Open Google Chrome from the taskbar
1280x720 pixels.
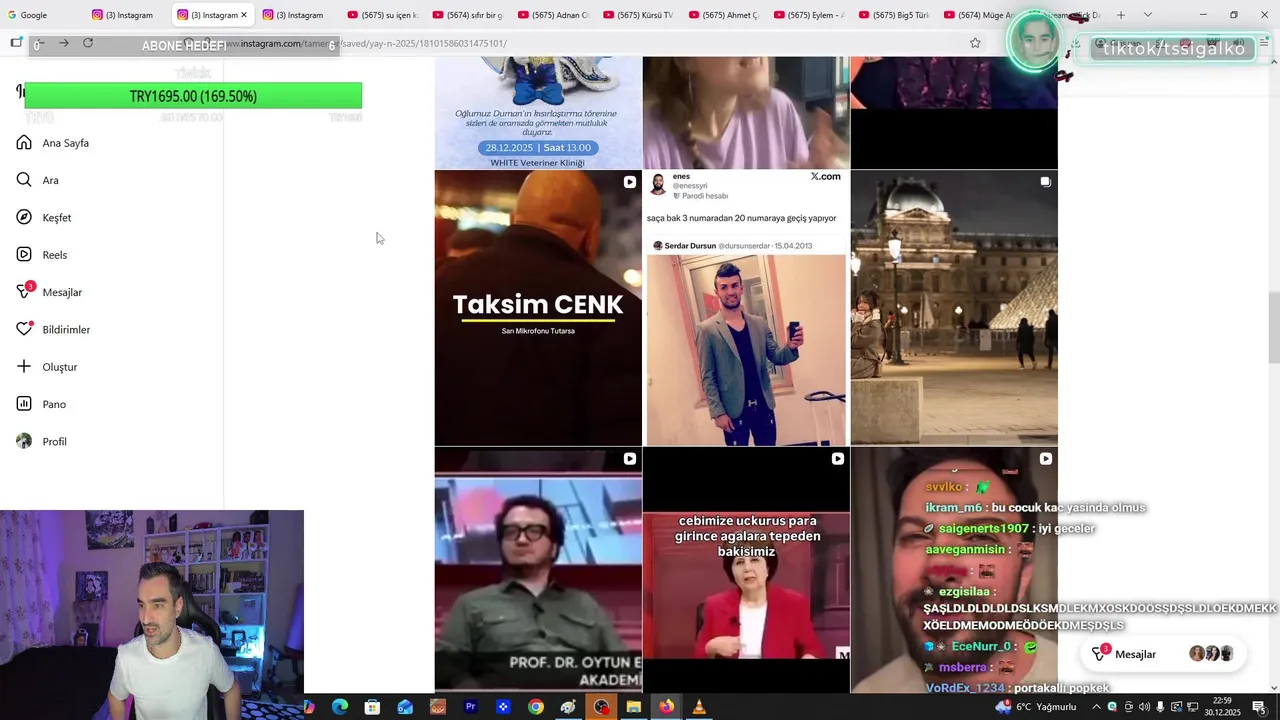[536, 707]
